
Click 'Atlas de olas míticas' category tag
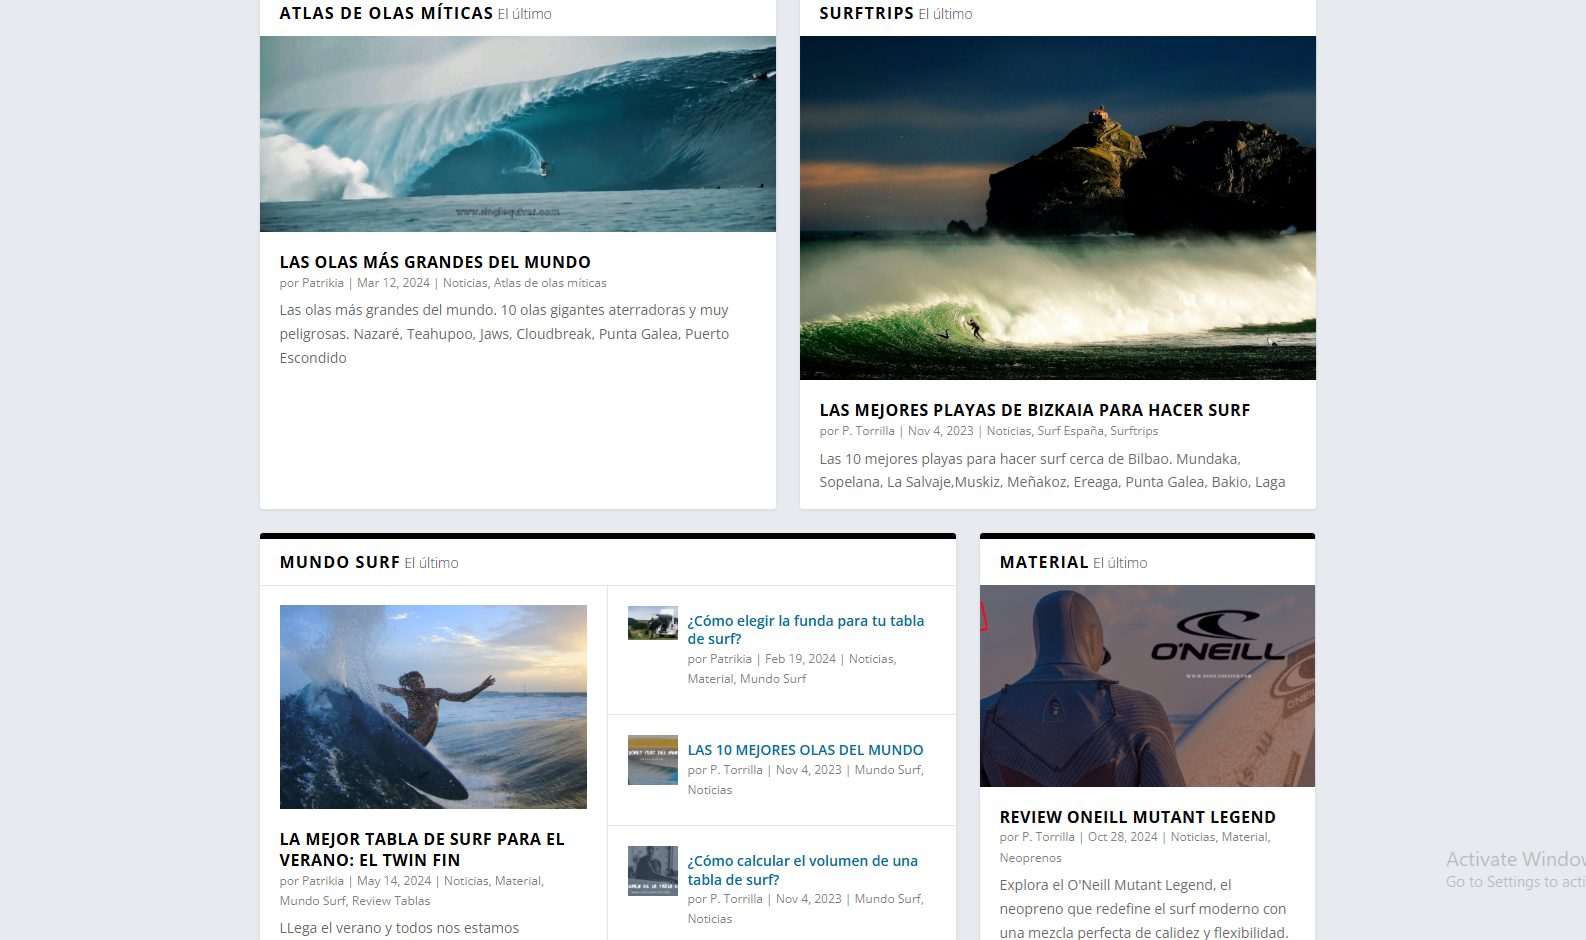tap(550, 283)
